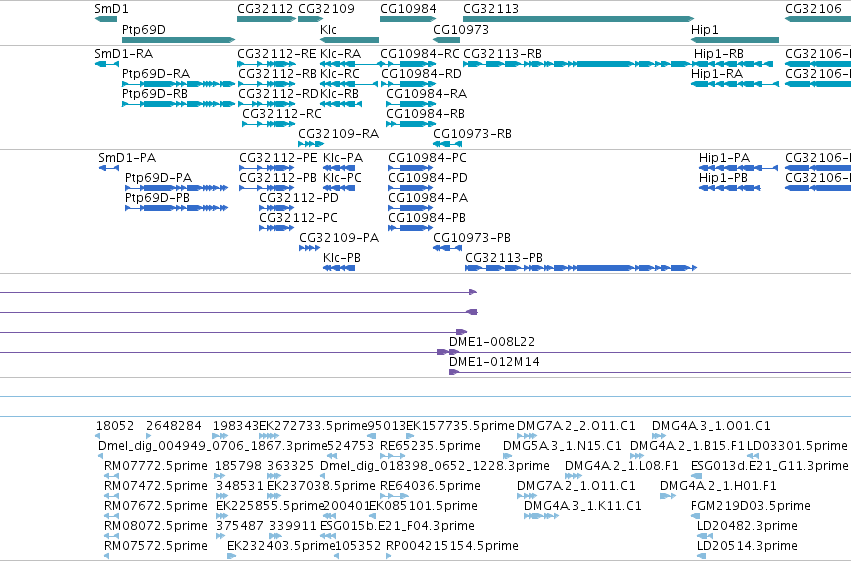This screenshot has height=561, width=851.
Task: Click the CG10984-RA transcript label
Action: pos(427,93)
